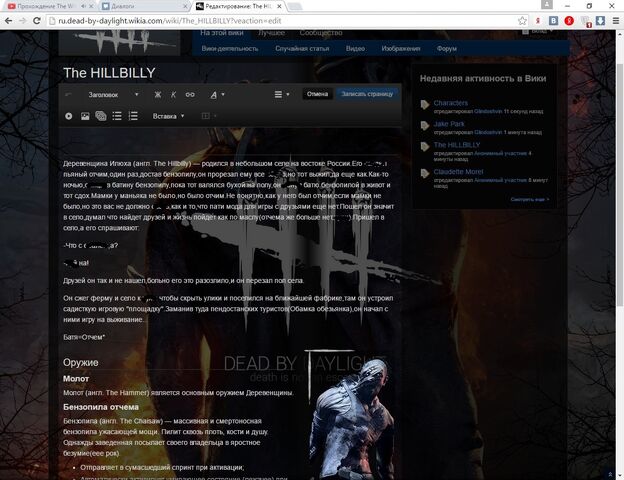Open the Изображения section
The image size is (624, 480).
tap(401, 49)
